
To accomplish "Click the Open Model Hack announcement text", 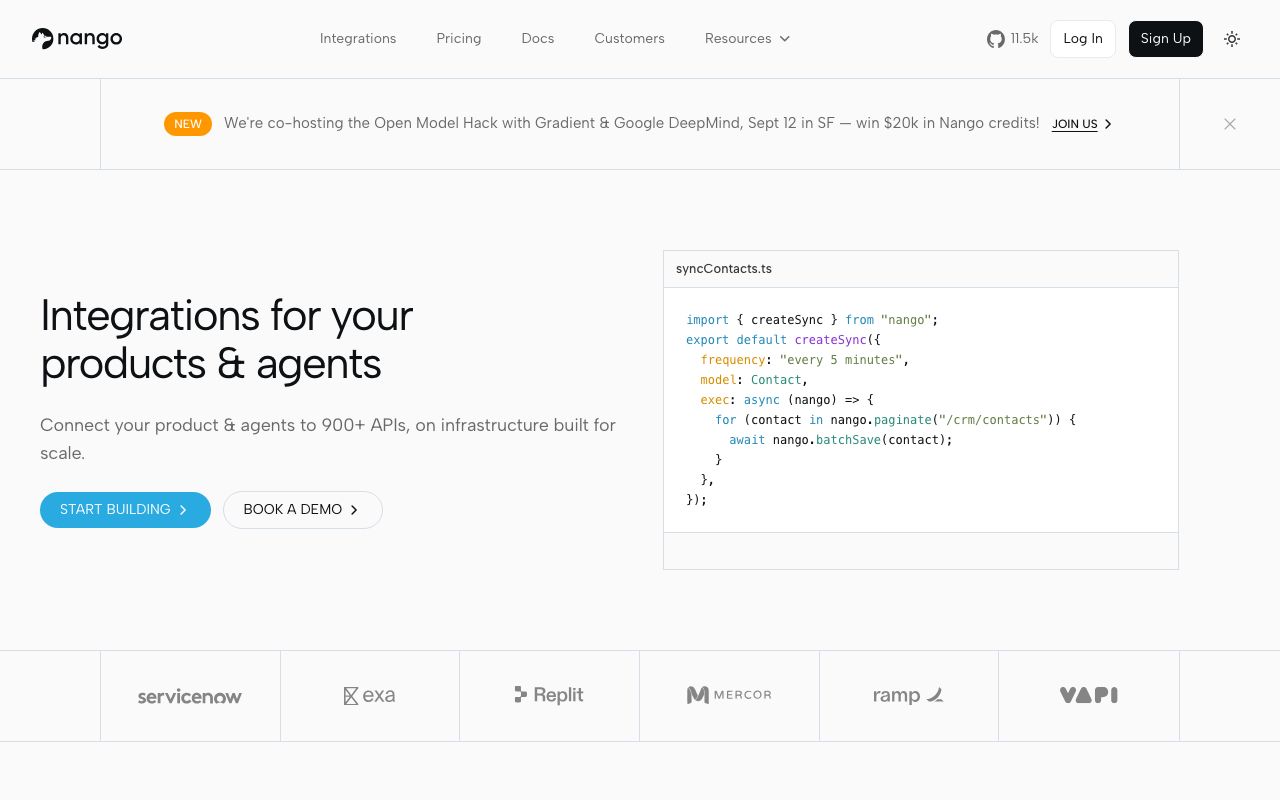I will click(632, 123).
